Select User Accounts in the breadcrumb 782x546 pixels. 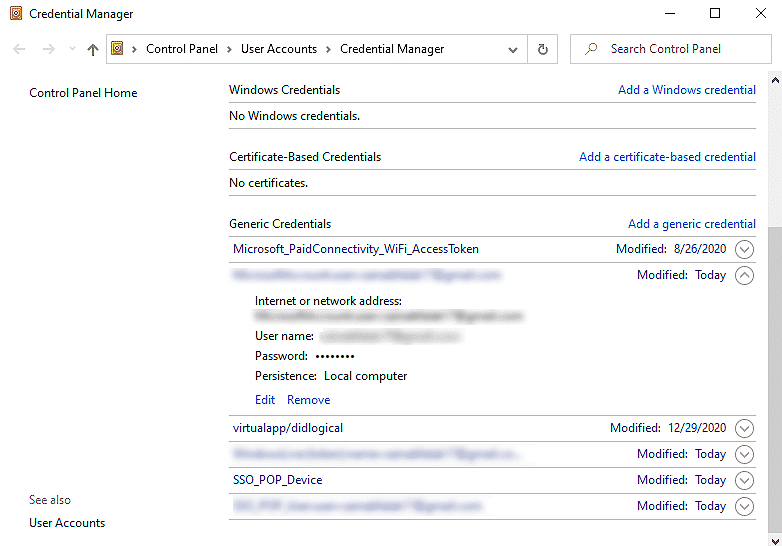[x=279, y=49]
